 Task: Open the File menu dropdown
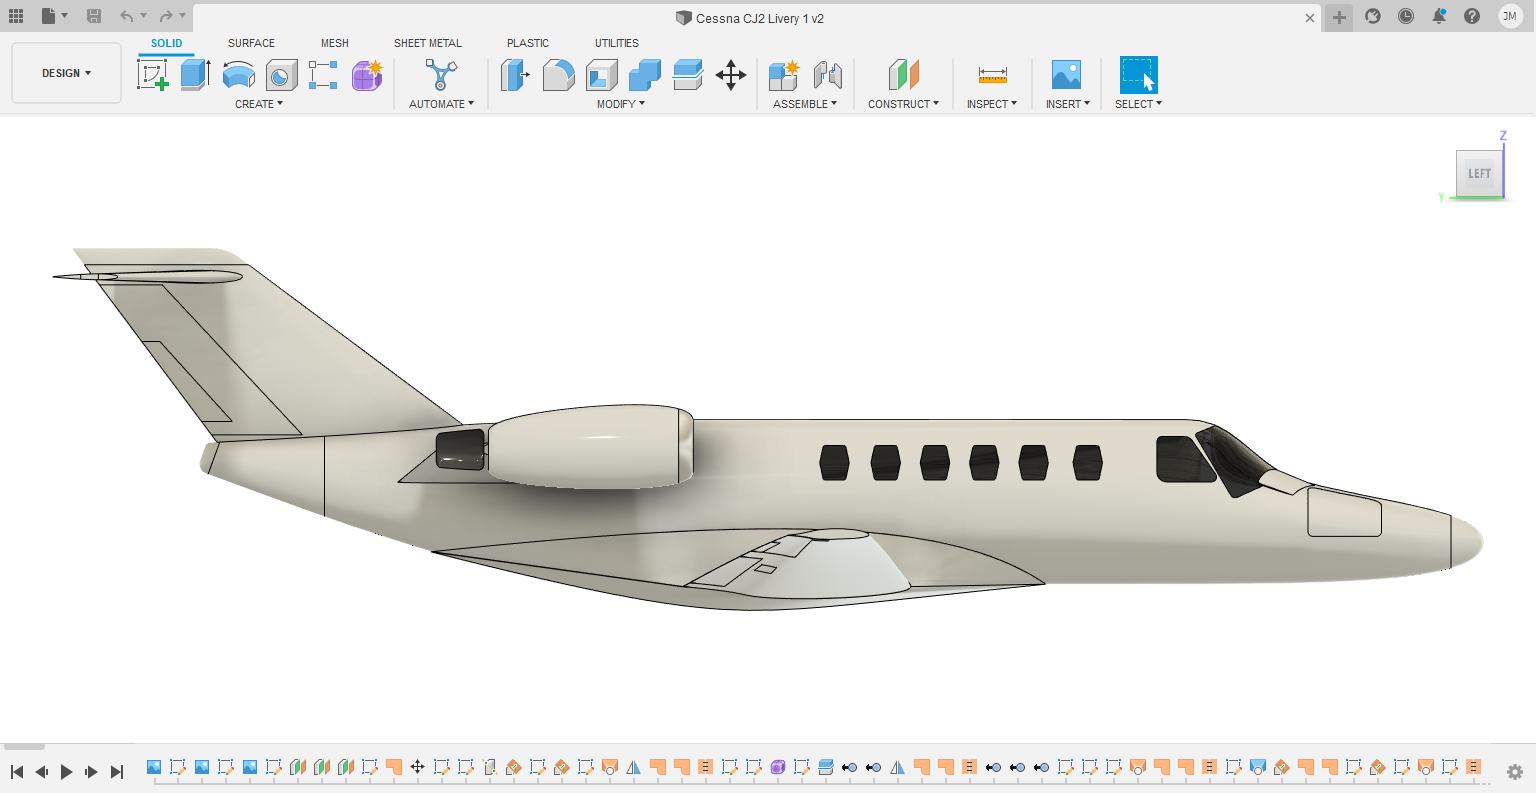pyautogui.click(x=54, y=16)
